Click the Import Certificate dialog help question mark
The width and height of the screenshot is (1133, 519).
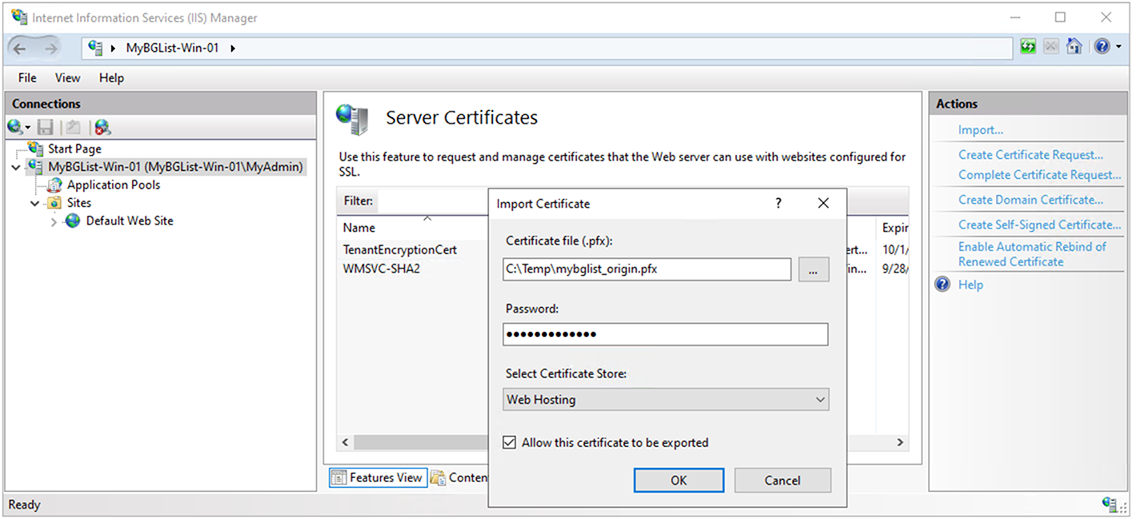pos(778,204)
